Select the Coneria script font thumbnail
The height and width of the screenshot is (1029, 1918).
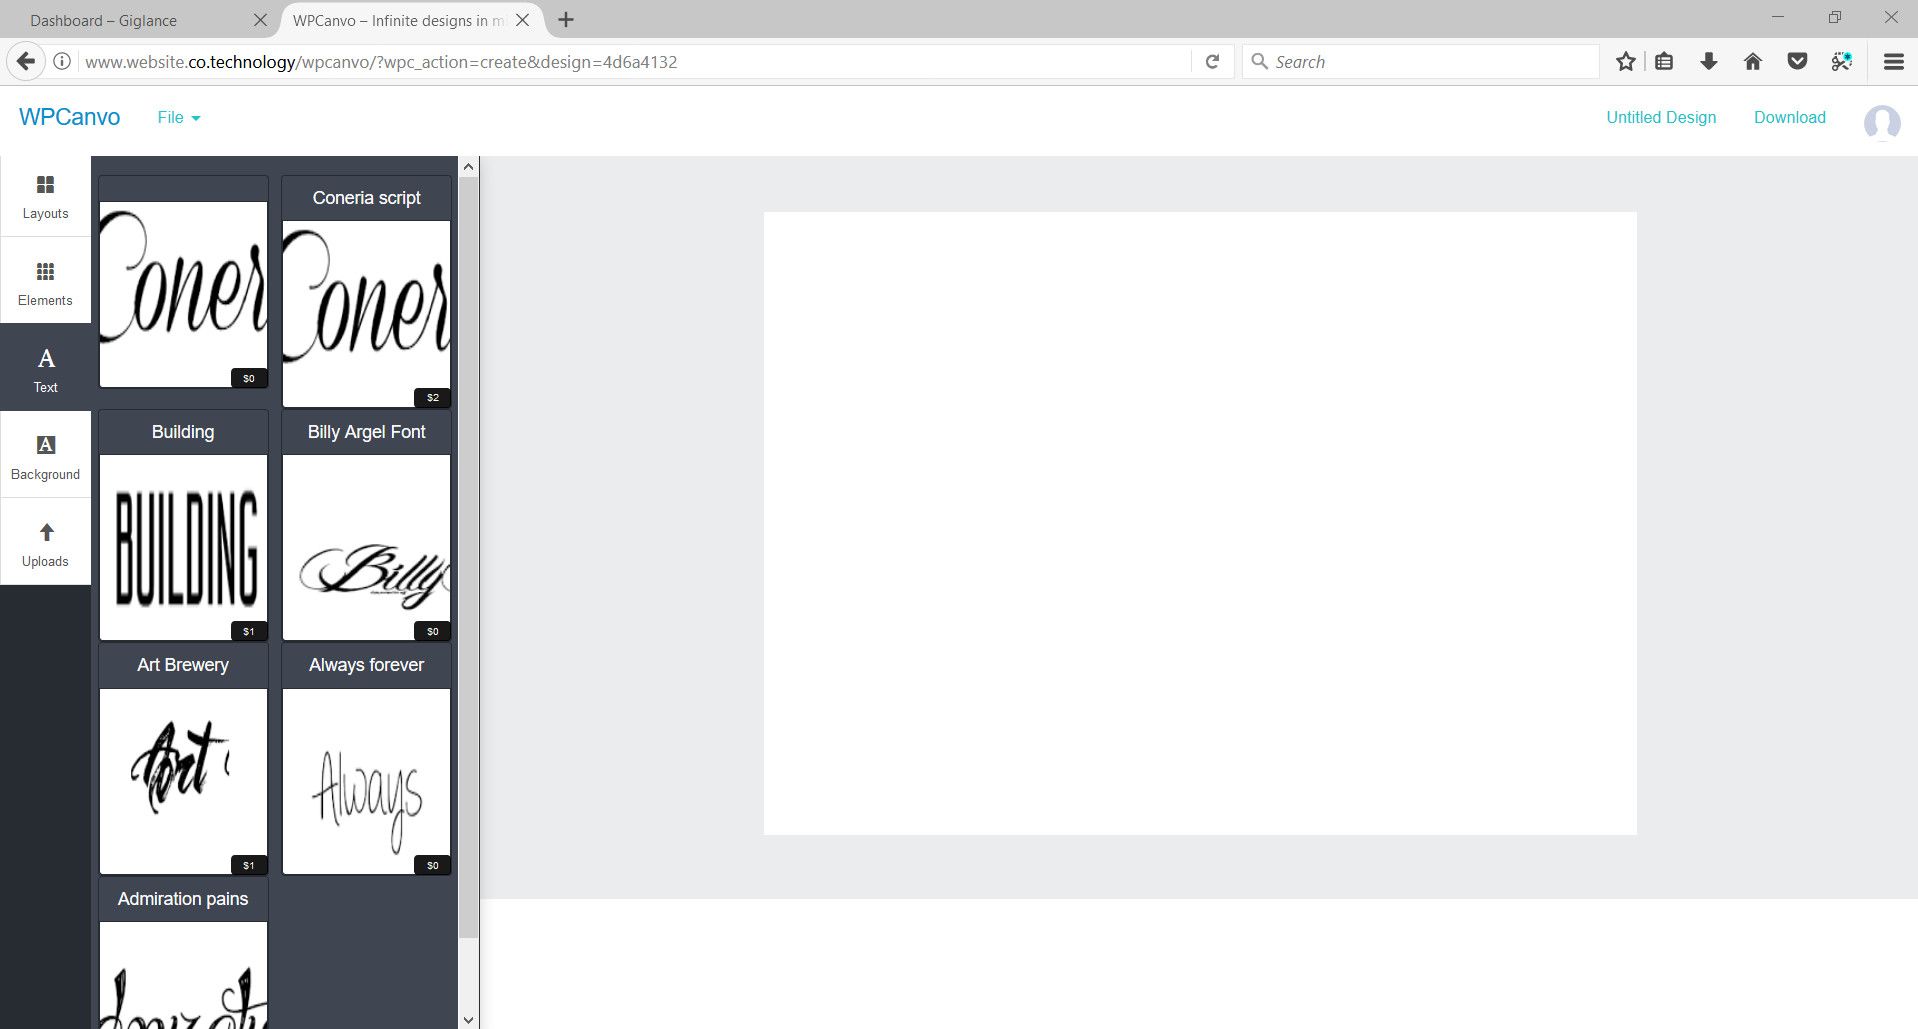coord(366,313)
